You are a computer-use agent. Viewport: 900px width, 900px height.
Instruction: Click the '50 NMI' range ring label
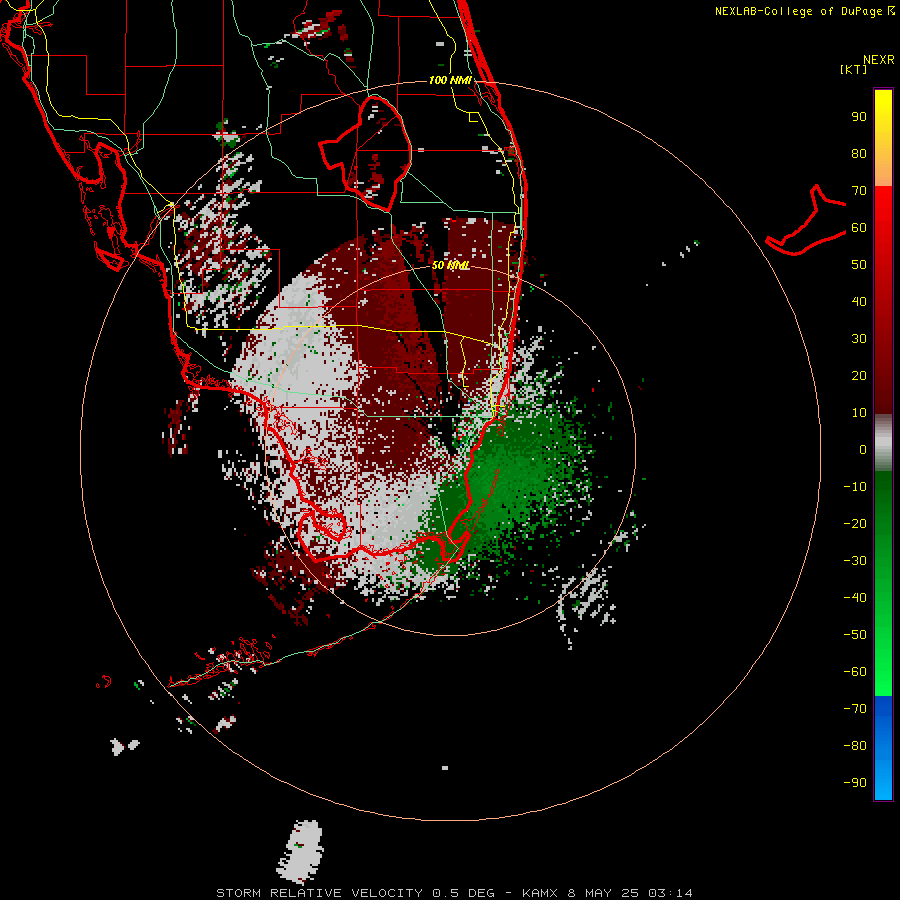(x=451, y=265)
